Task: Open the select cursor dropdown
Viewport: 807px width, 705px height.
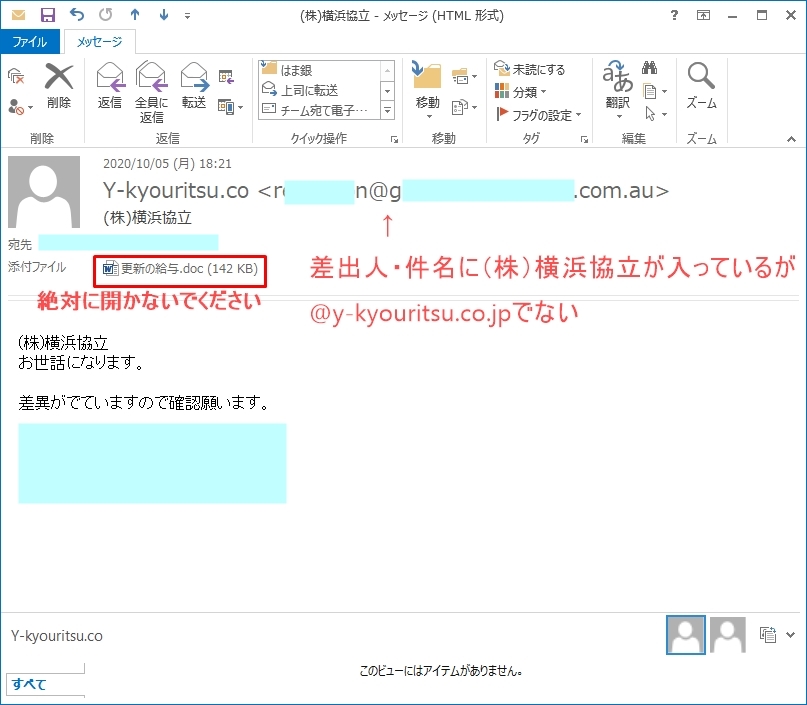Action: click(655, 114)
